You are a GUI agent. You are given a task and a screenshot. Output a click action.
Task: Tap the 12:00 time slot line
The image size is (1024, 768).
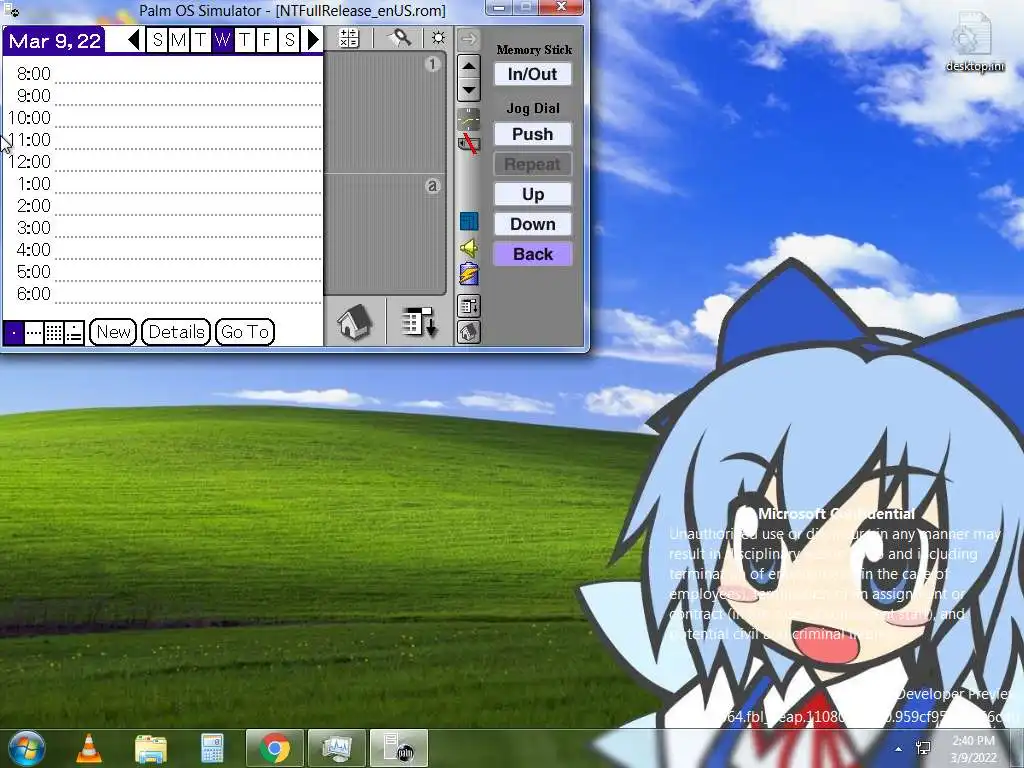188,162
